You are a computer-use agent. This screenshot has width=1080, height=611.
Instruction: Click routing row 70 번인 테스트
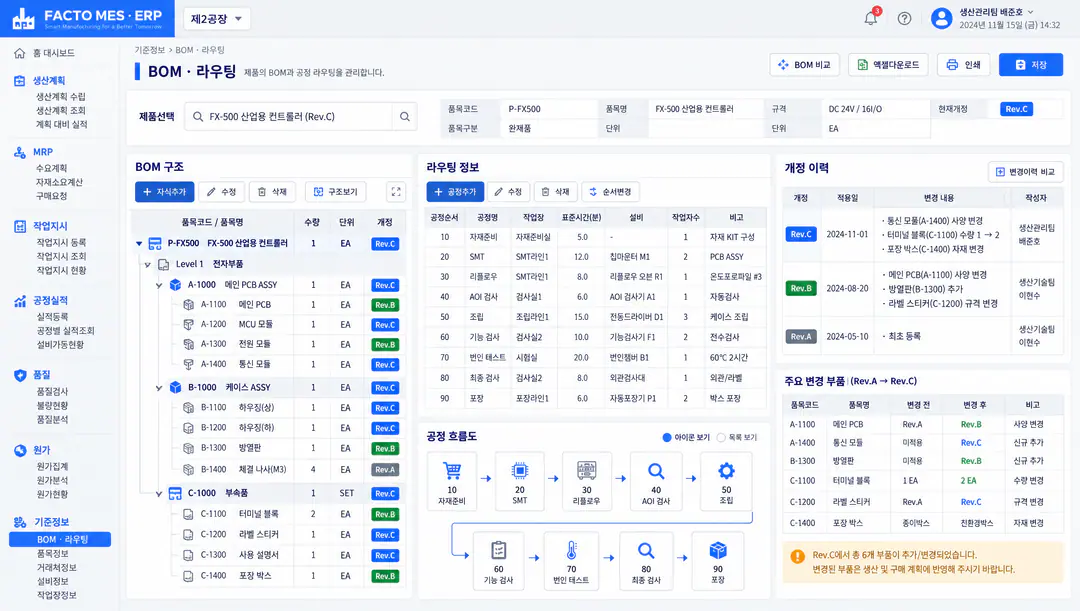pyautogui.click(x=596, y=358)
